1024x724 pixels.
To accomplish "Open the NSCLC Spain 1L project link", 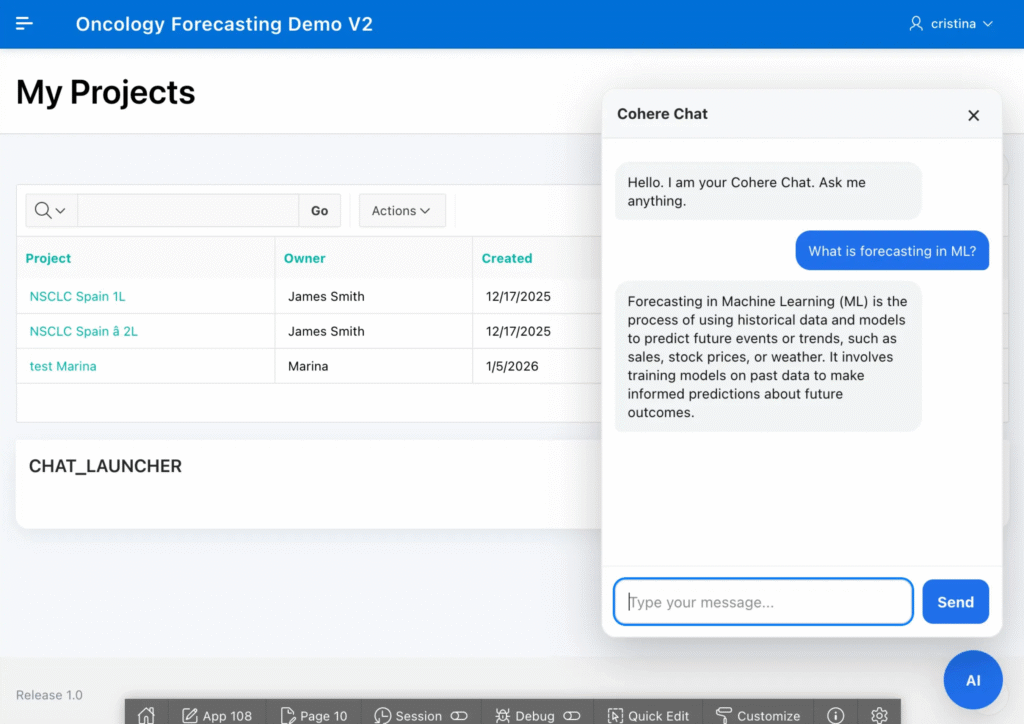I will point(78,296).
